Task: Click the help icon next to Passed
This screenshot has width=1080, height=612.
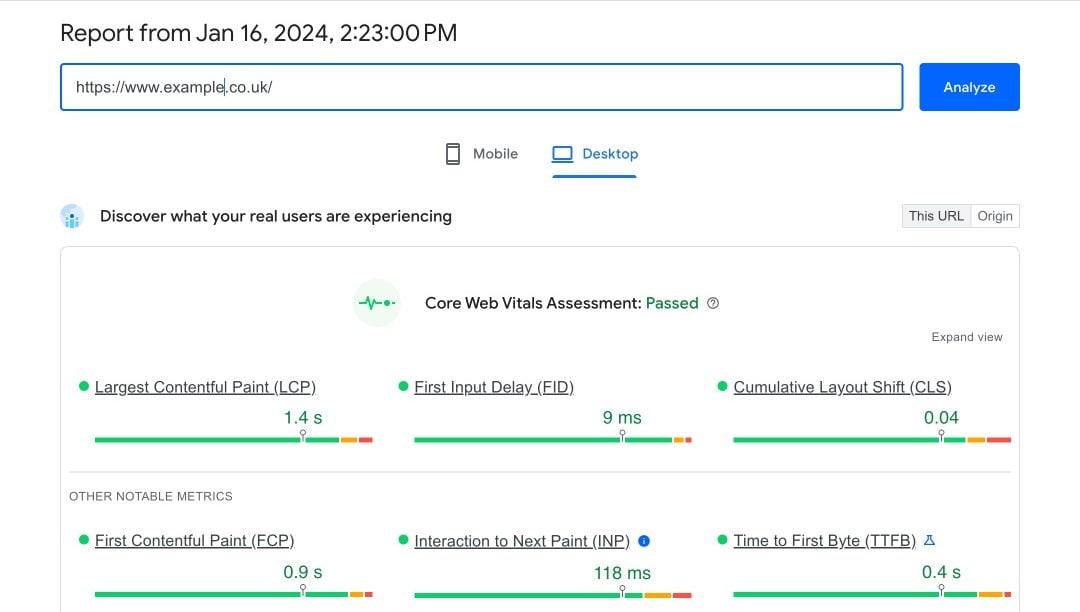Action: click(713, 303)
